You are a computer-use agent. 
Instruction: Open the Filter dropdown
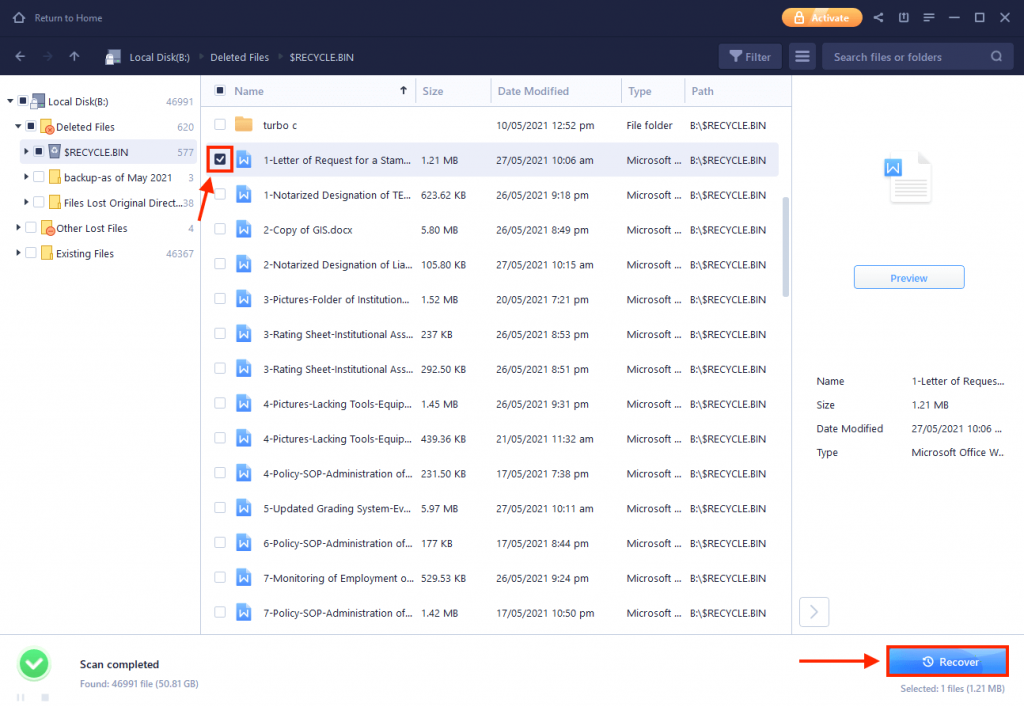749,56
